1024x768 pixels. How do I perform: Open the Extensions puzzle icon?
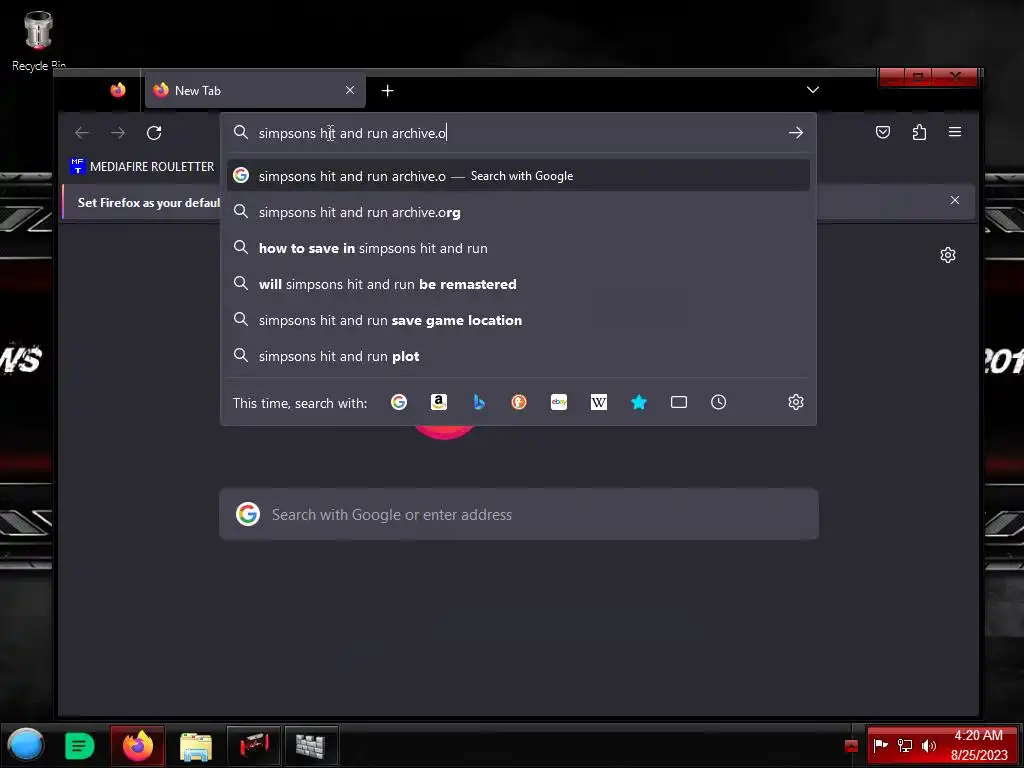click(920, 133)
